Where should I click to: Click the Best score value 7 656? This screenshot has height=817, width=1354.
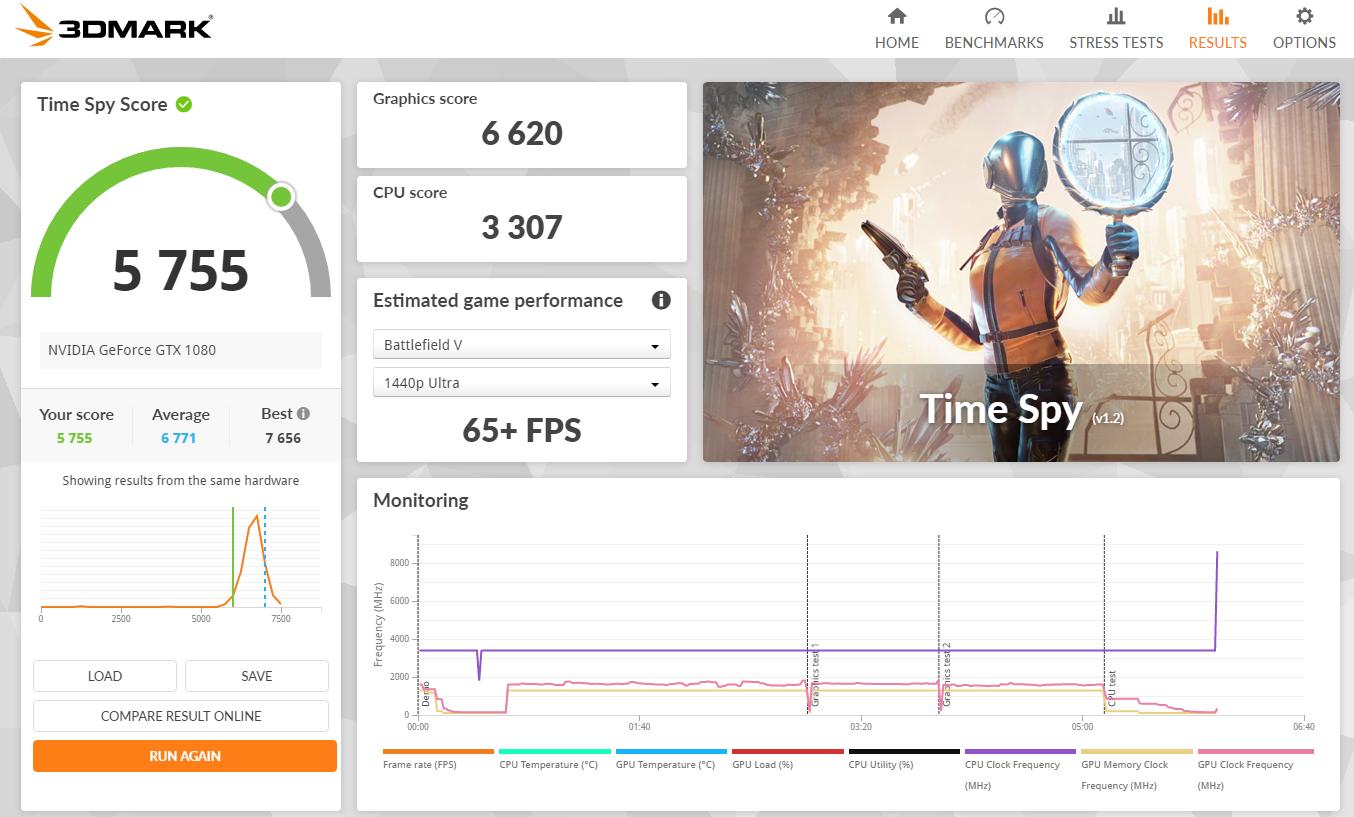[x=283, y=438]
